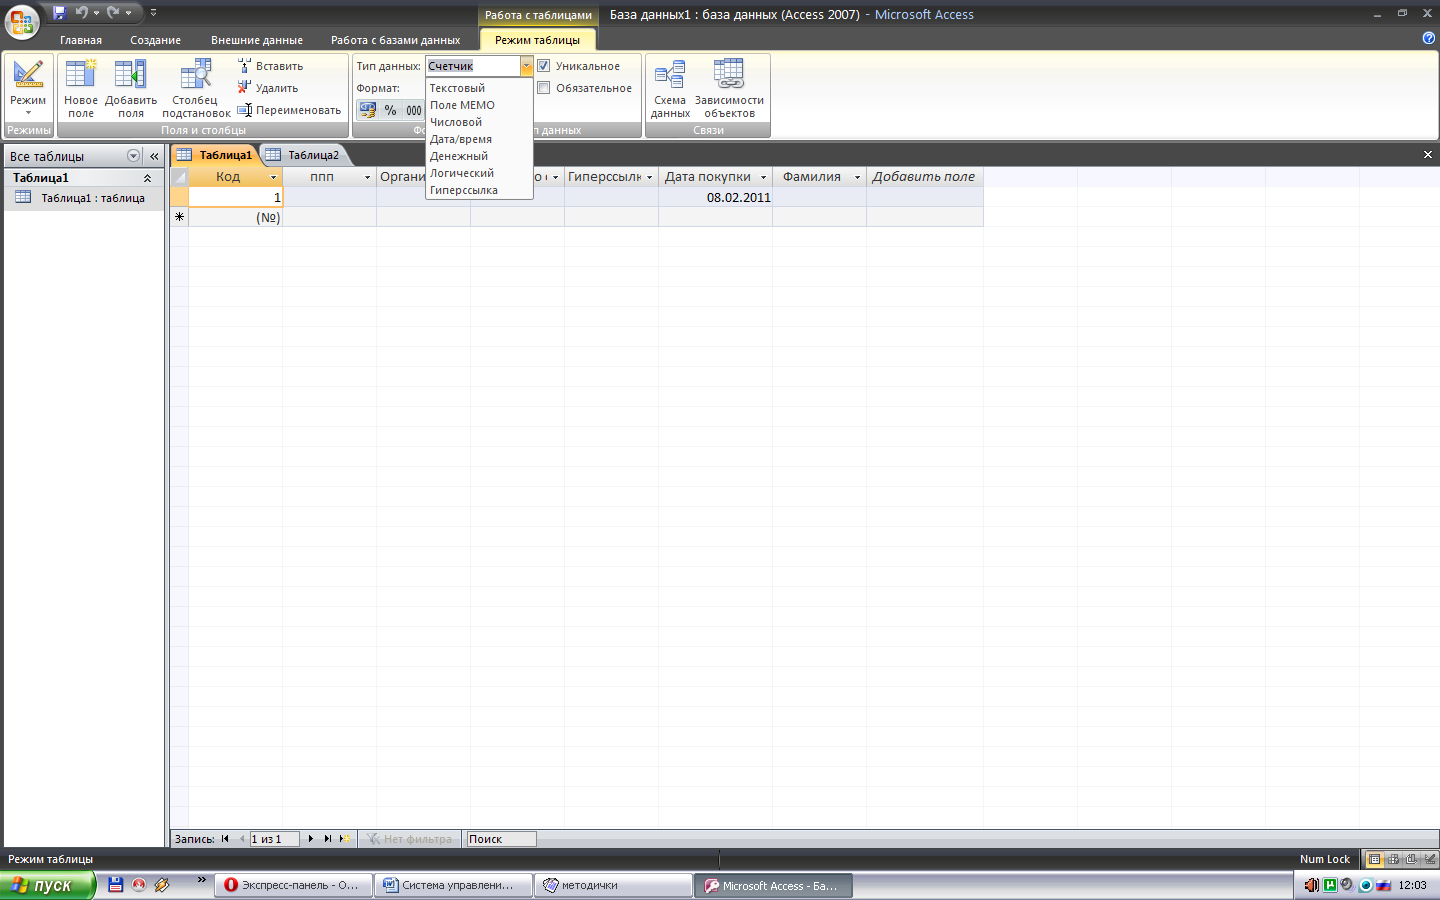Delete the column with Удалить

tap(268, 88)
